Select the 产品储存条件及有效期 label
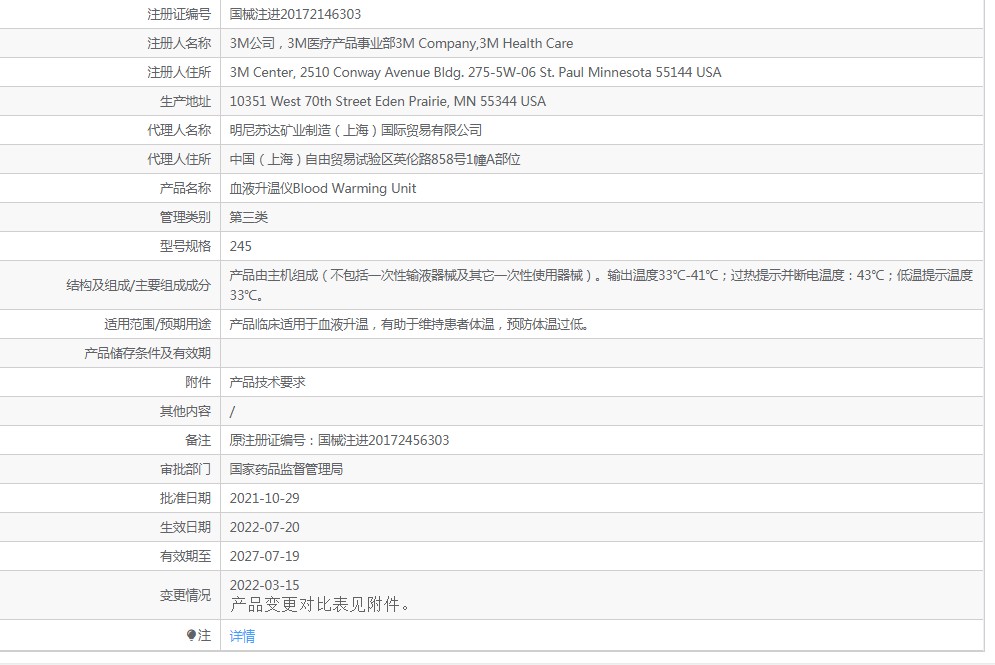The width and height of the screenshot is (995, 665). [147, 353]
